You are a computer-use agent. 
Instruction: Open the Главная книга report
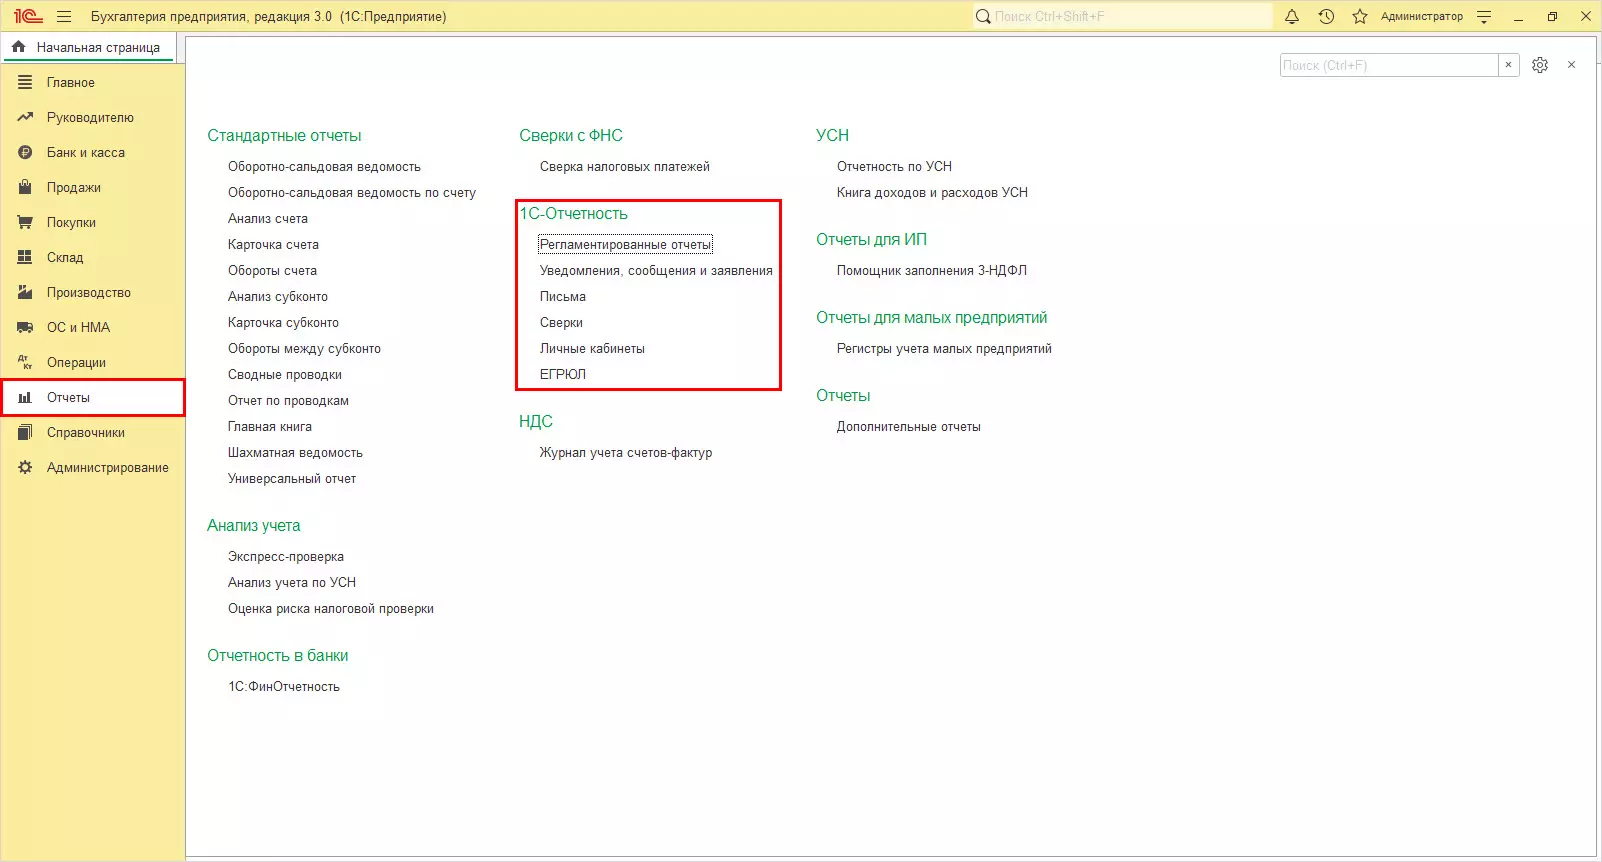[270, 427]
